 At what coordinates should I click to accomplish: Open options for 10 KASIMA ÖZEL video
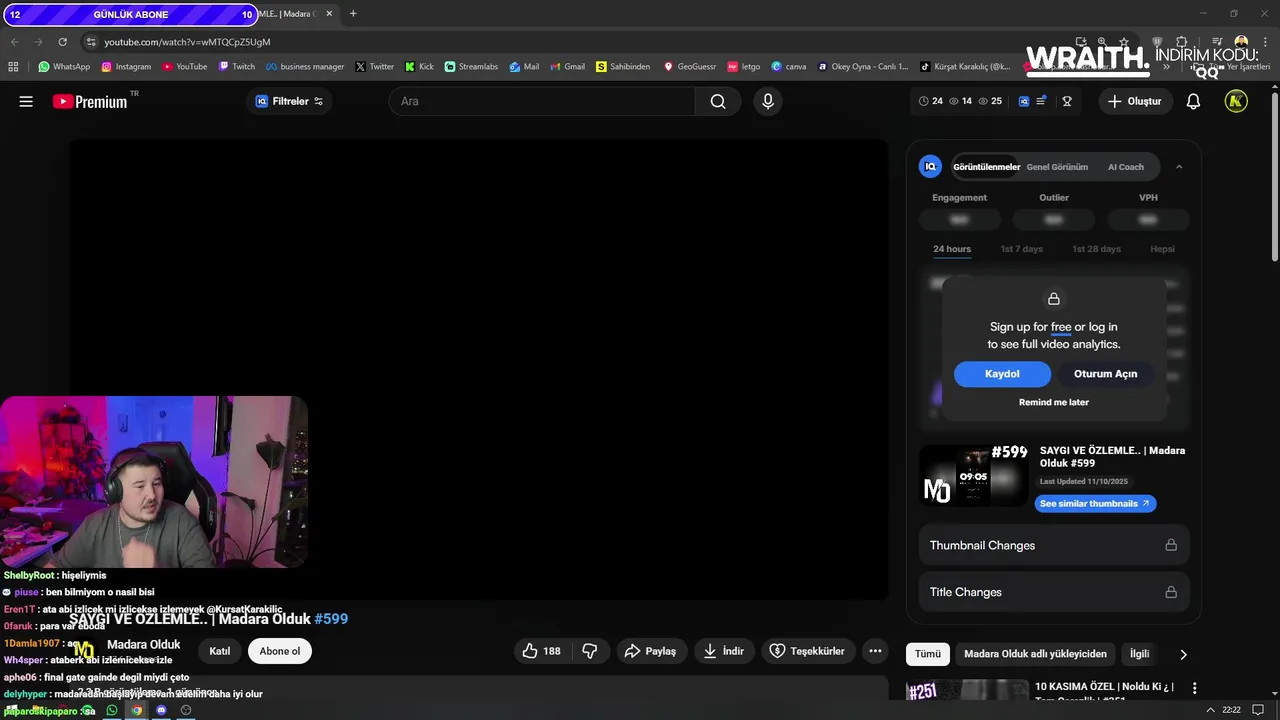pos(1194,688)
